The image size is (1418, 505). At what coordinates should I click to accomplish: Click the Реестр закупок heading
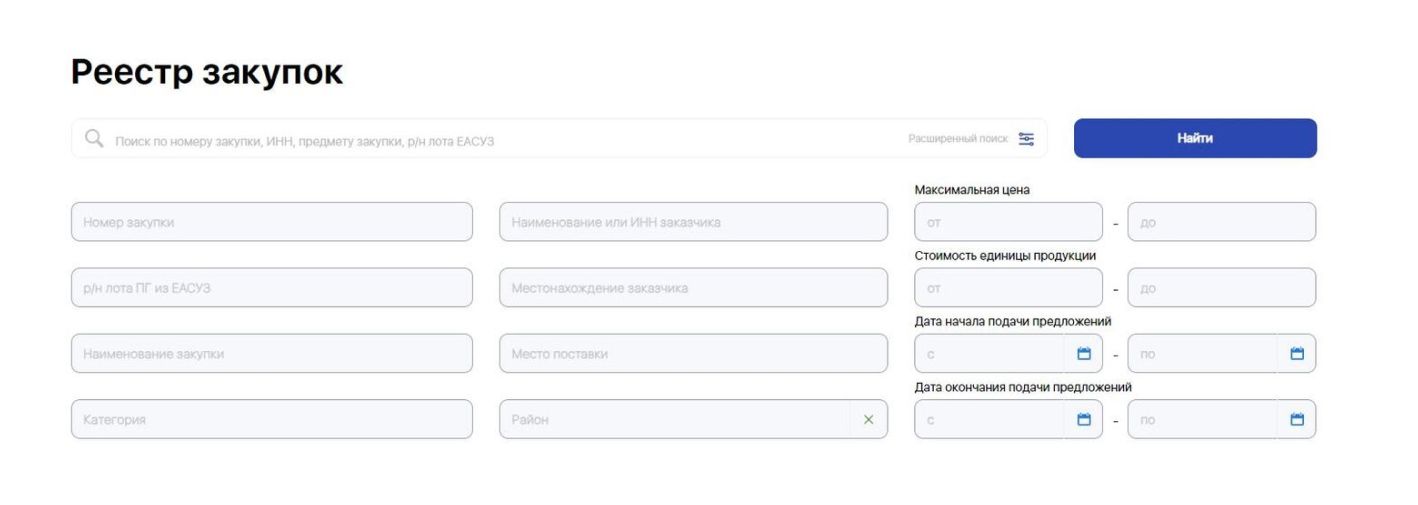(x=207, y=72)
